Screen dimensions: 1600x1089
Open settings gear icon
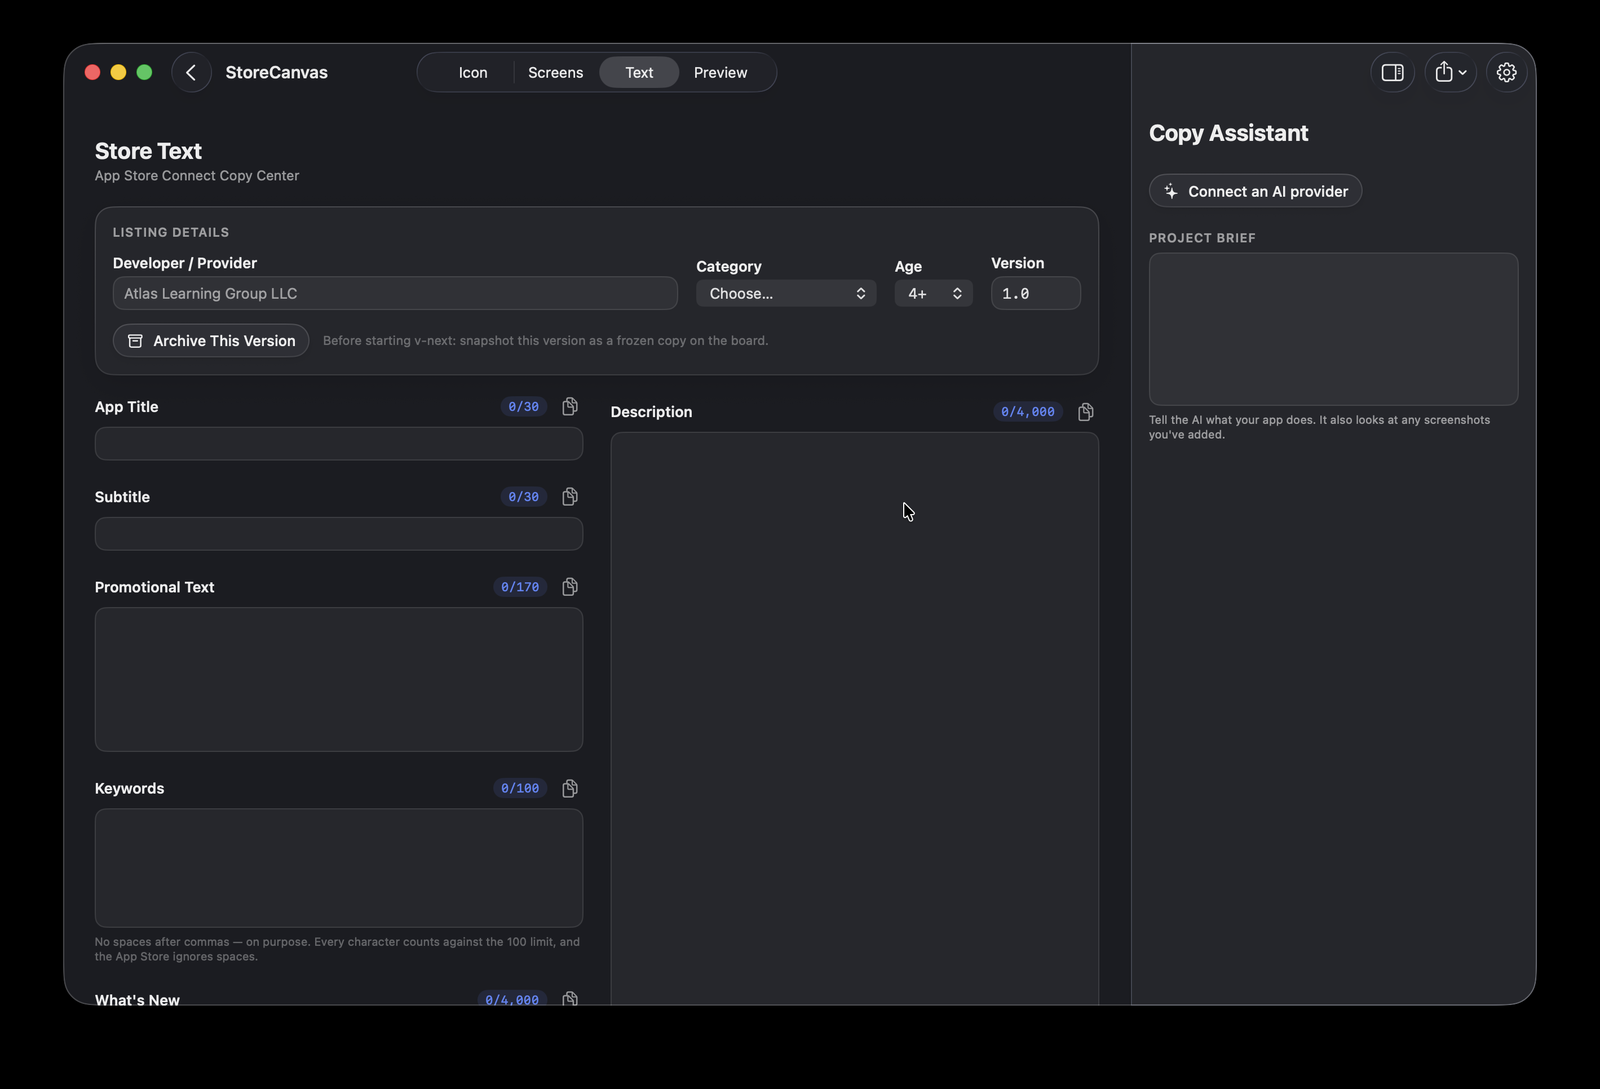pos(1506,72)
